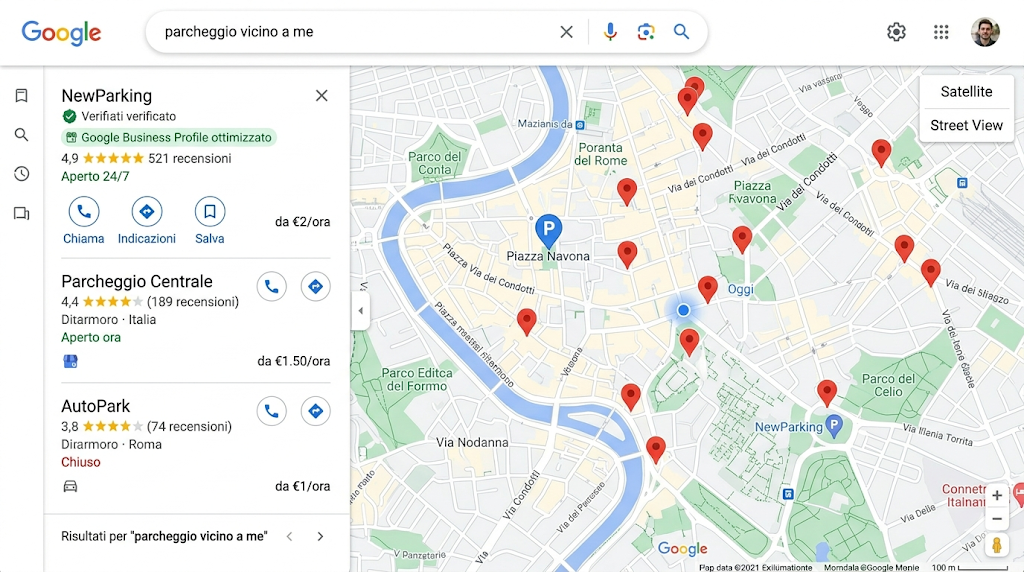This screenshot has width=1024, height=572.
Task: Click the Piazza Navona map label
Action: pyautogui.click(x=548, y=257)
